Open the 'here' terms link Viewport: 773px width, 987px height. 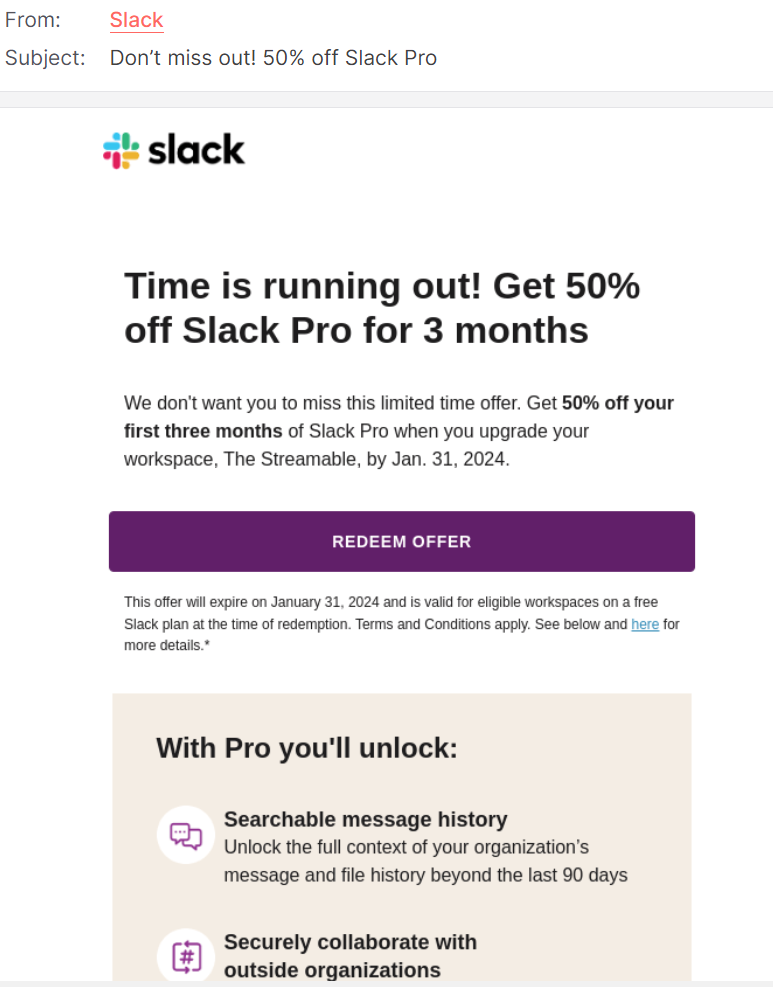[645, 624]
